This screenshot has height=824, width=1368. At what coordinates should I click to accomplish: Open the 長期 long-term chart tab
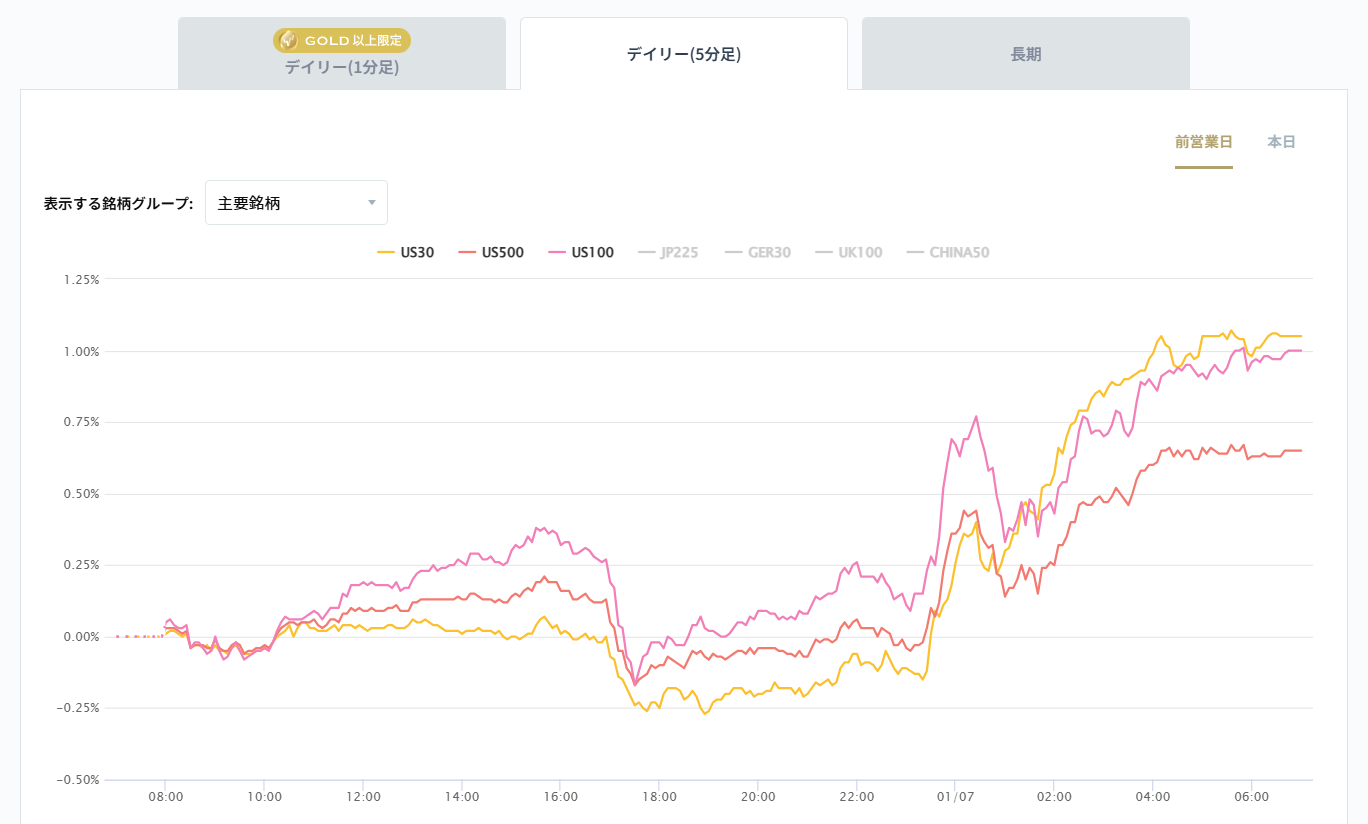coord(1026,55)
